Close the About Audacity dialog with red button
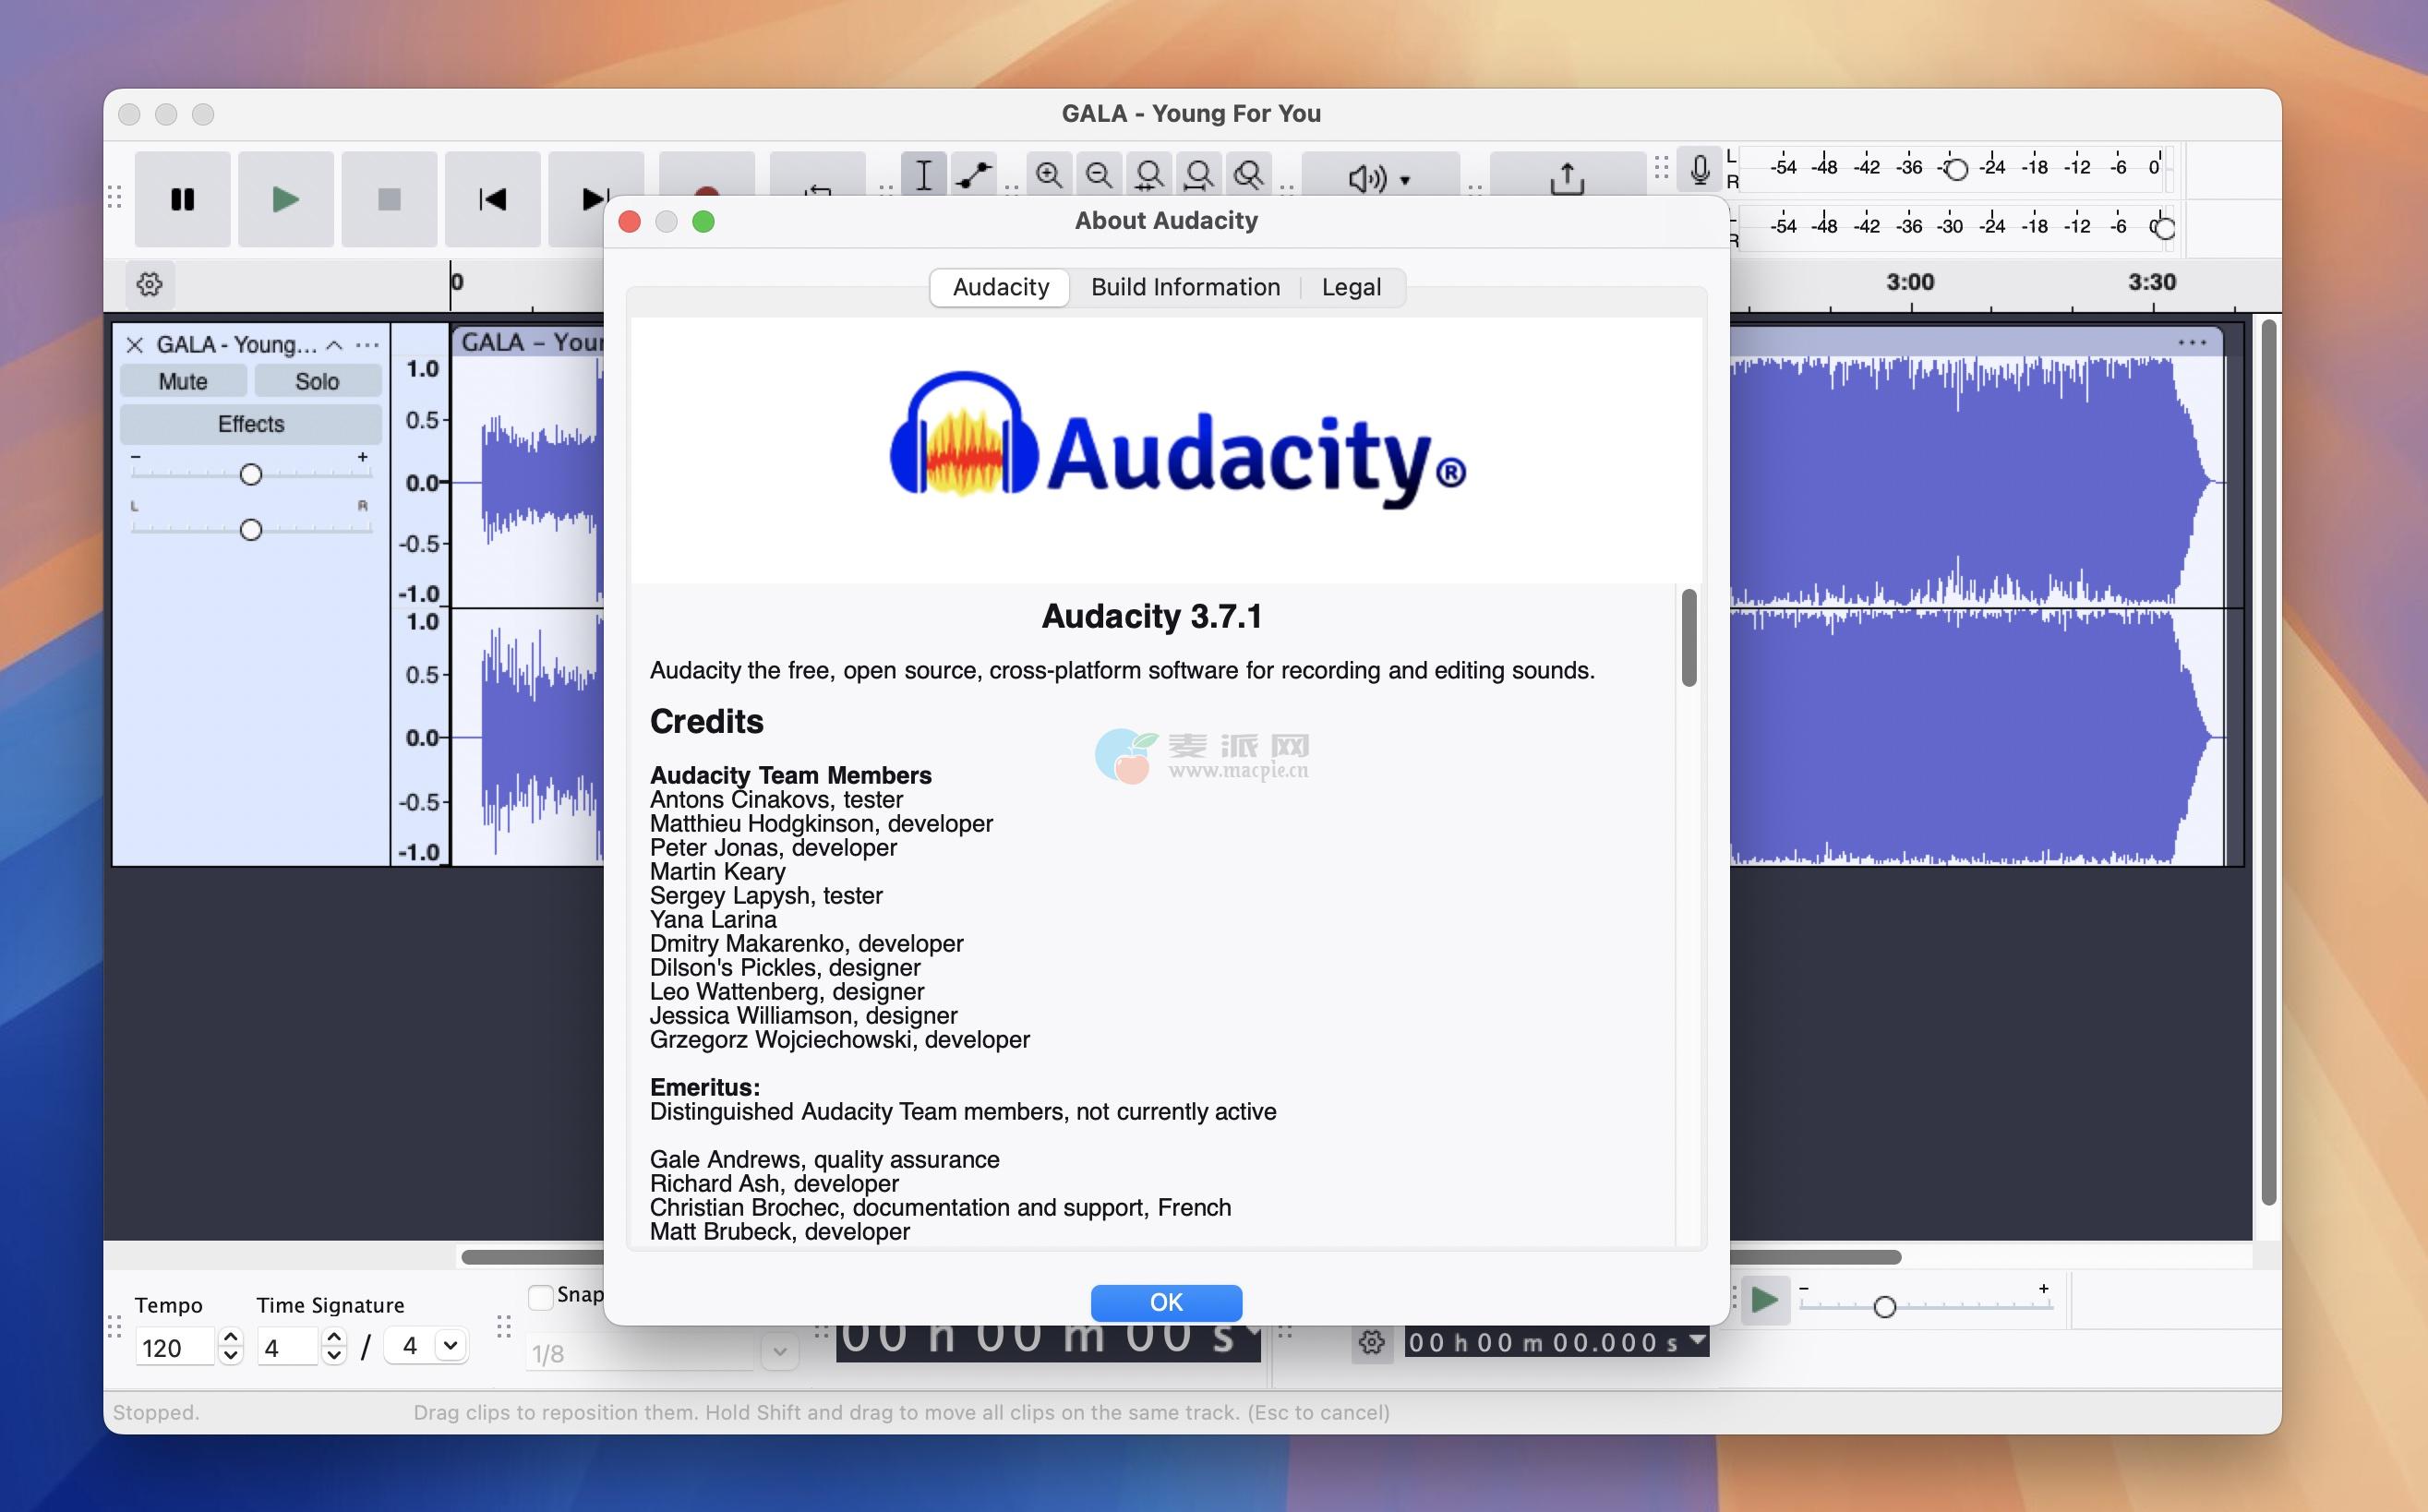This screenshot has height=1512, width=2428. pyautogui.click(x=630, y=222)
